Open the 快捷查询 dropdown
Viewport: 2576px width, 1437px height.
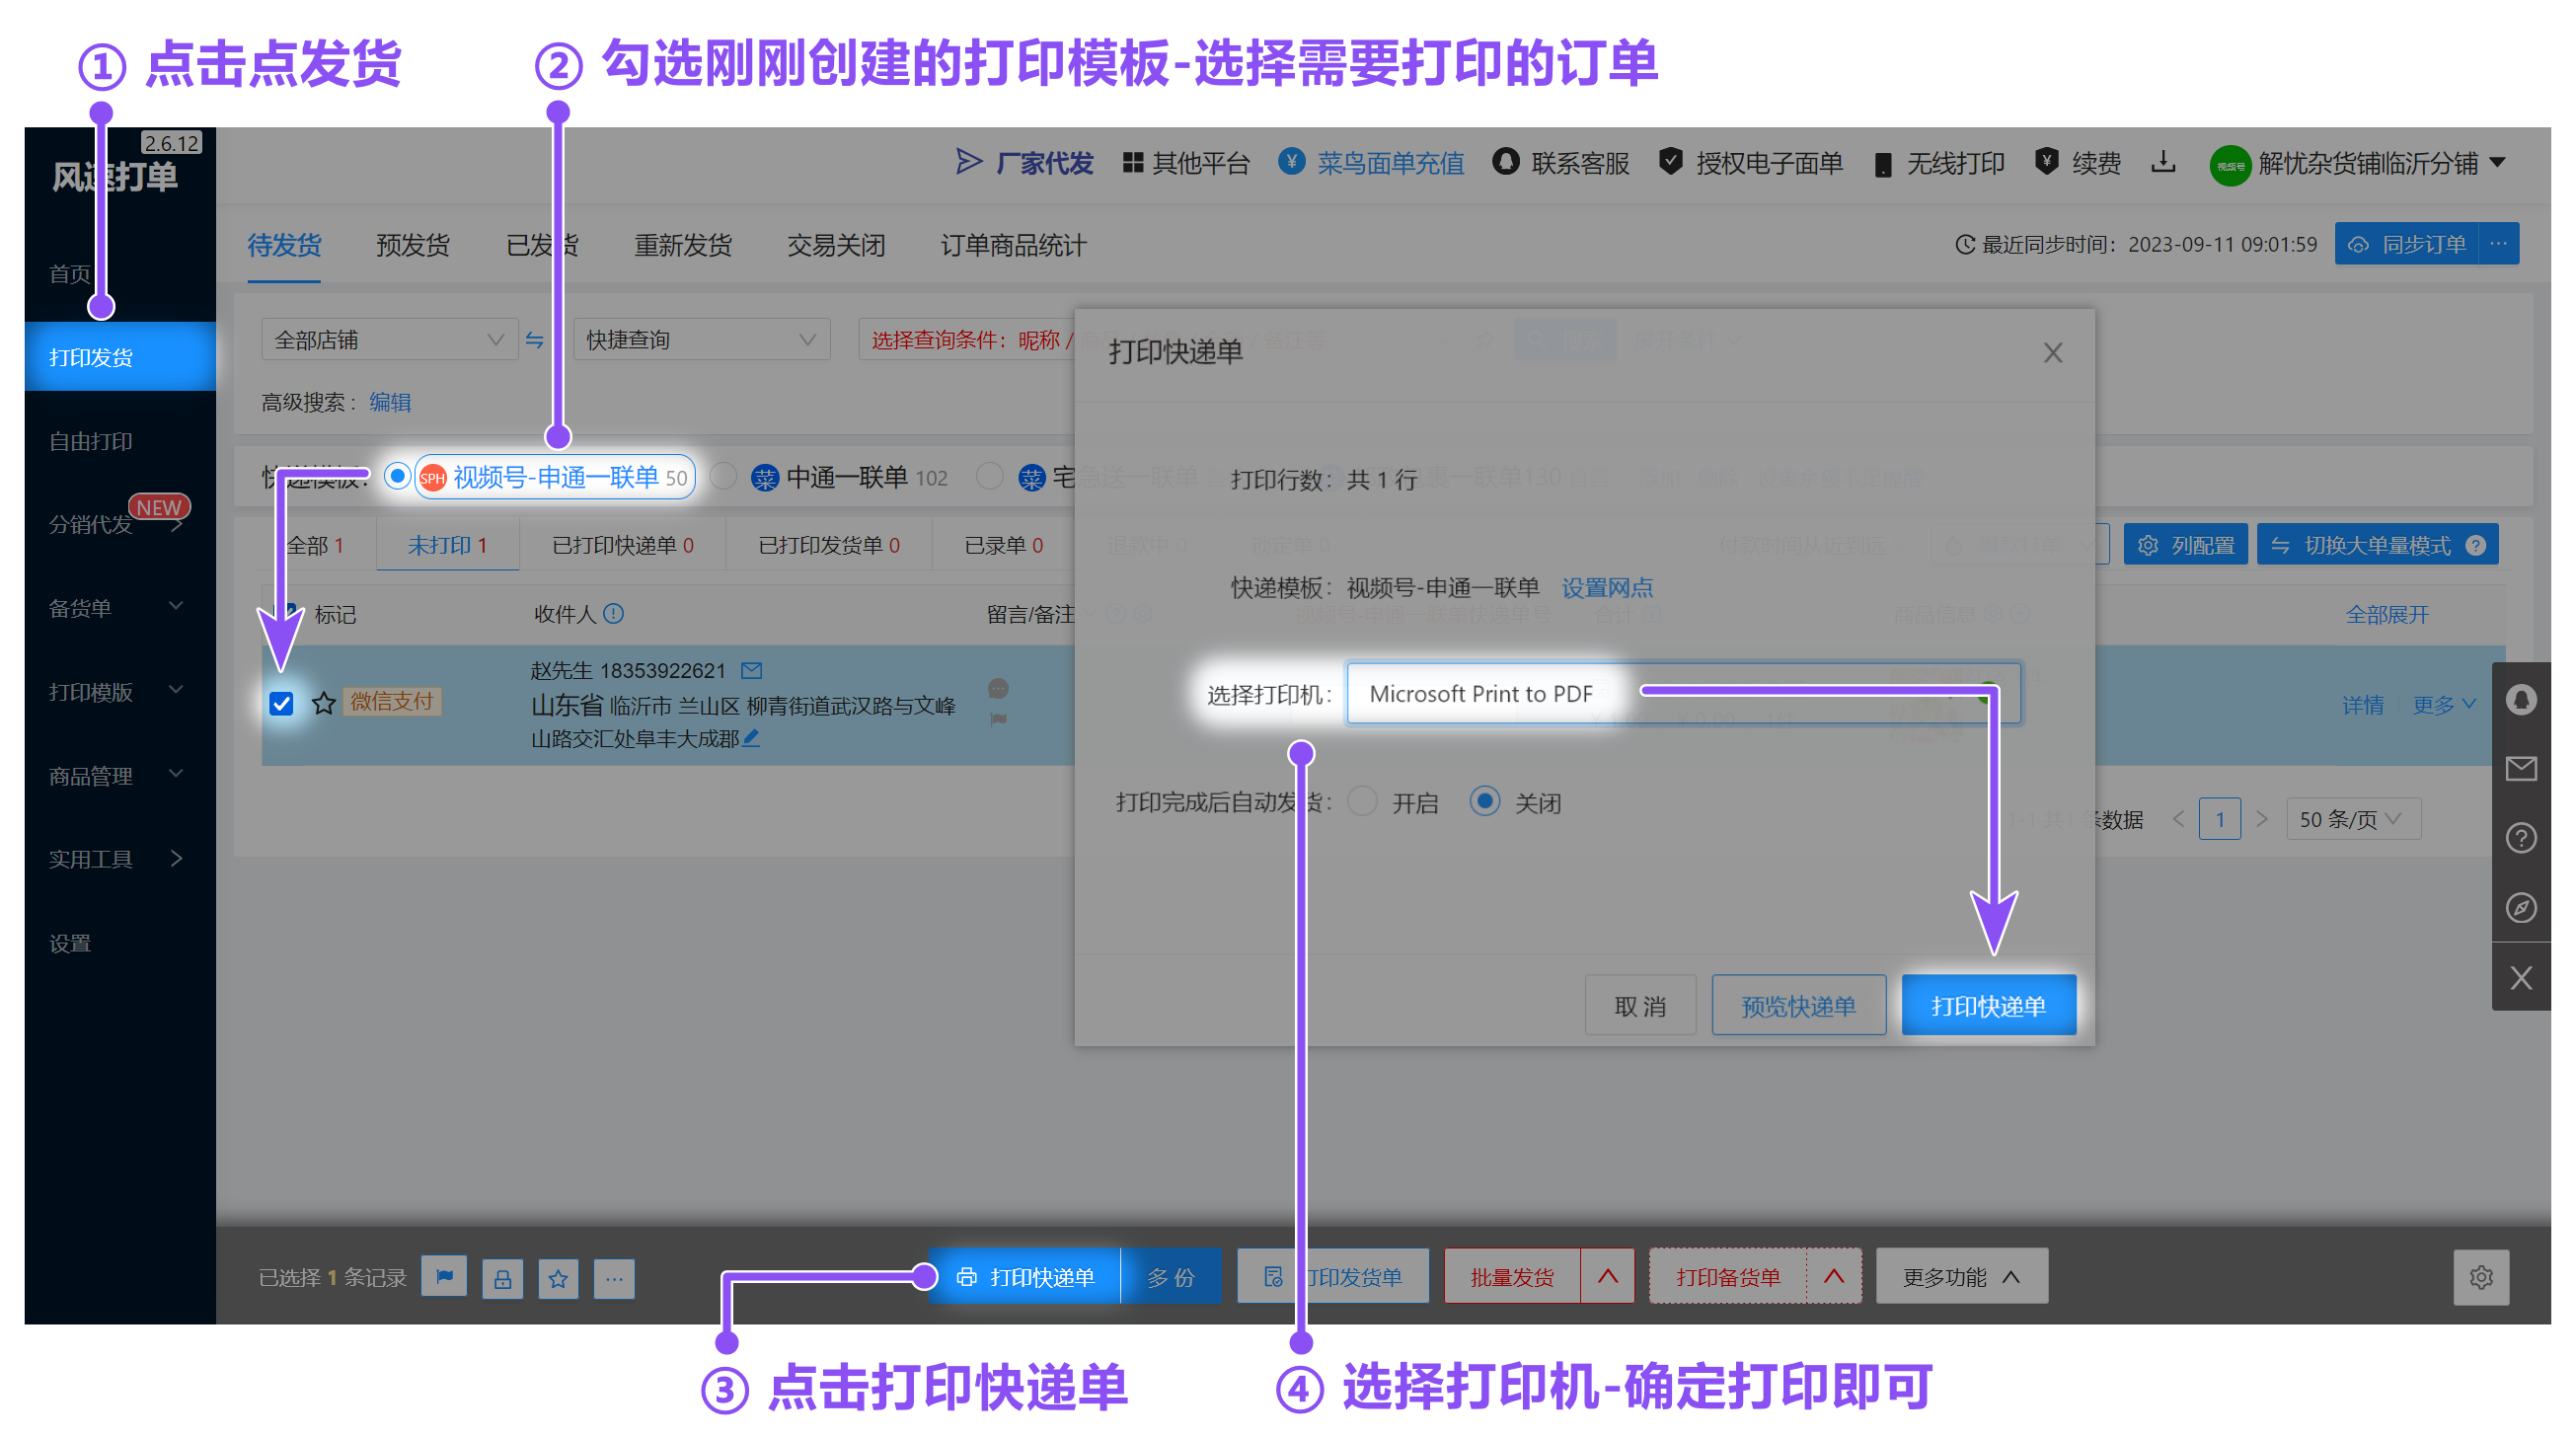coord(701,340)
